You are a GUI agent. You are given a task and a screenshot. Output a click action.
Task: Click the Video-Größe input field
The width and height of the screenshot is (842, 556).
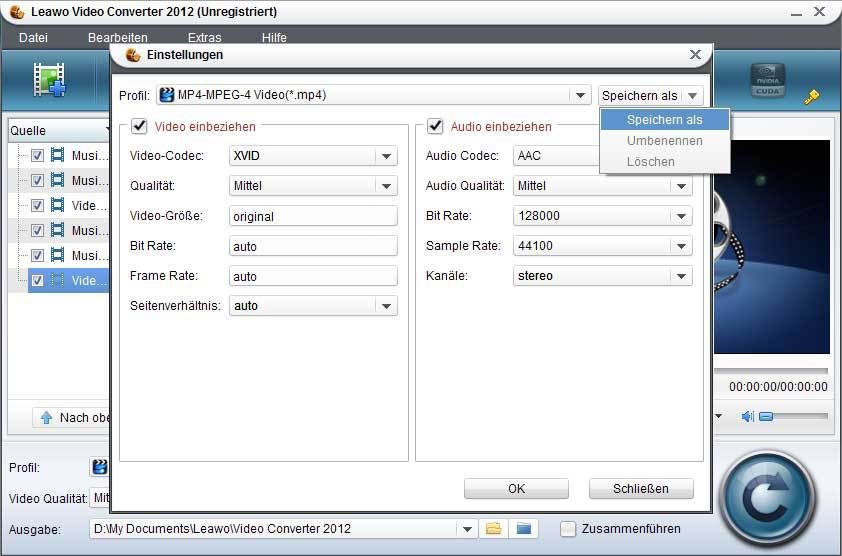(313, 216)
